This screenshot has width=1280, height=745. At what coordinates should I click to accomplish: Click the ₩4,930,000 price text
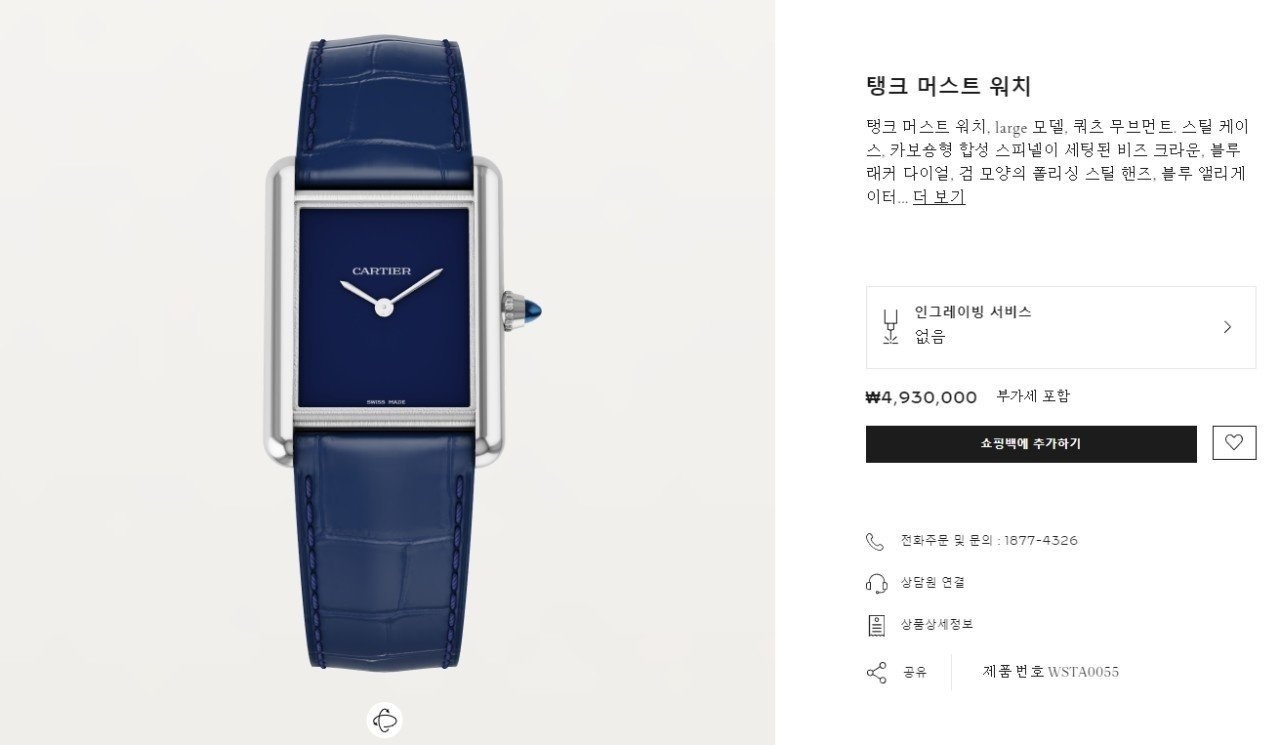pos(921,397)
